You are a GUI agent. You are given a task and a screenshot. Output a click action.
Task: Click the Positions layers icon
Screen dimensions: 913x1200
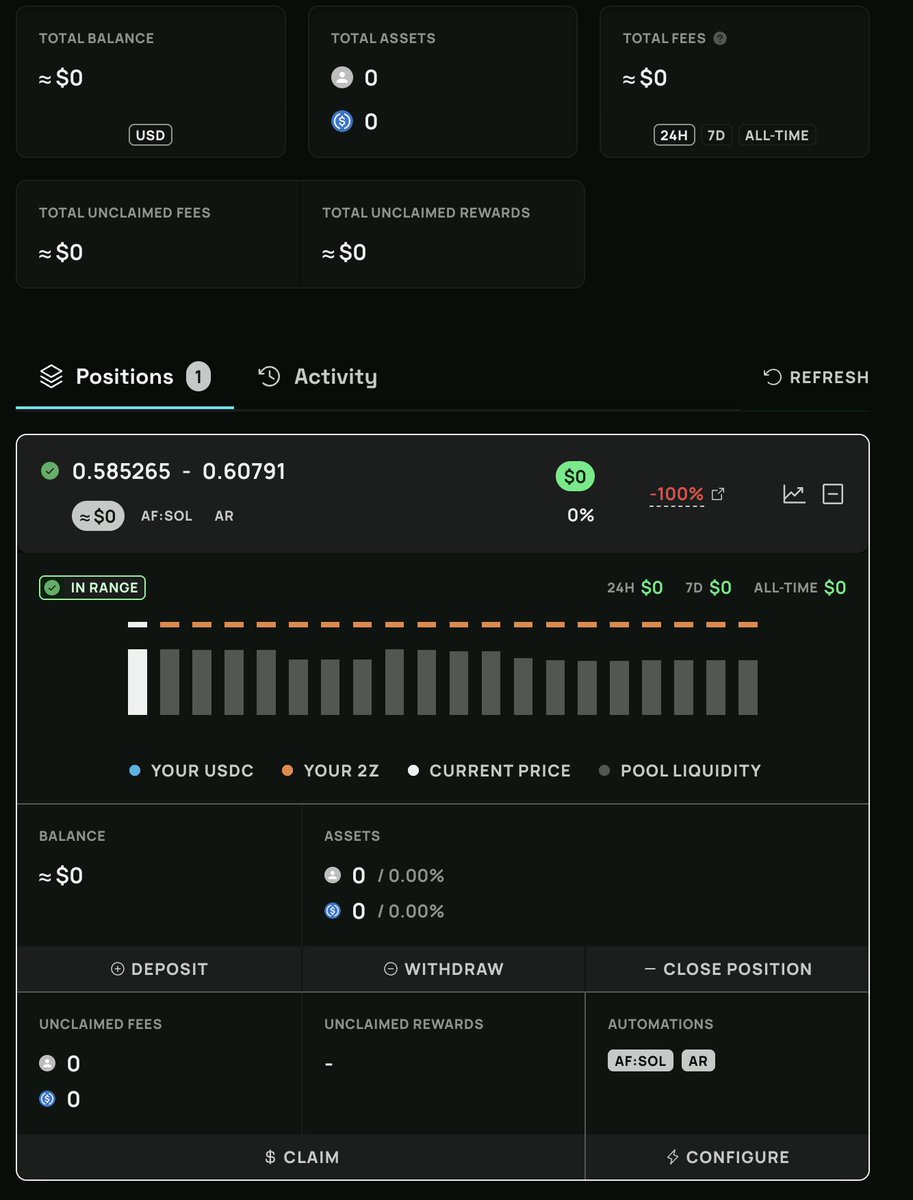point(50,377)
